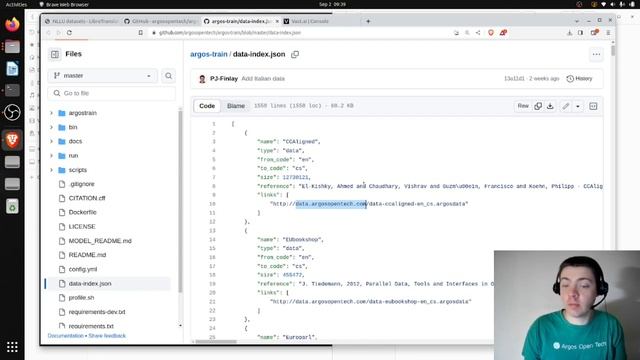
Task: Open config.yml in file tree
Action: click(x=83, y=269)
